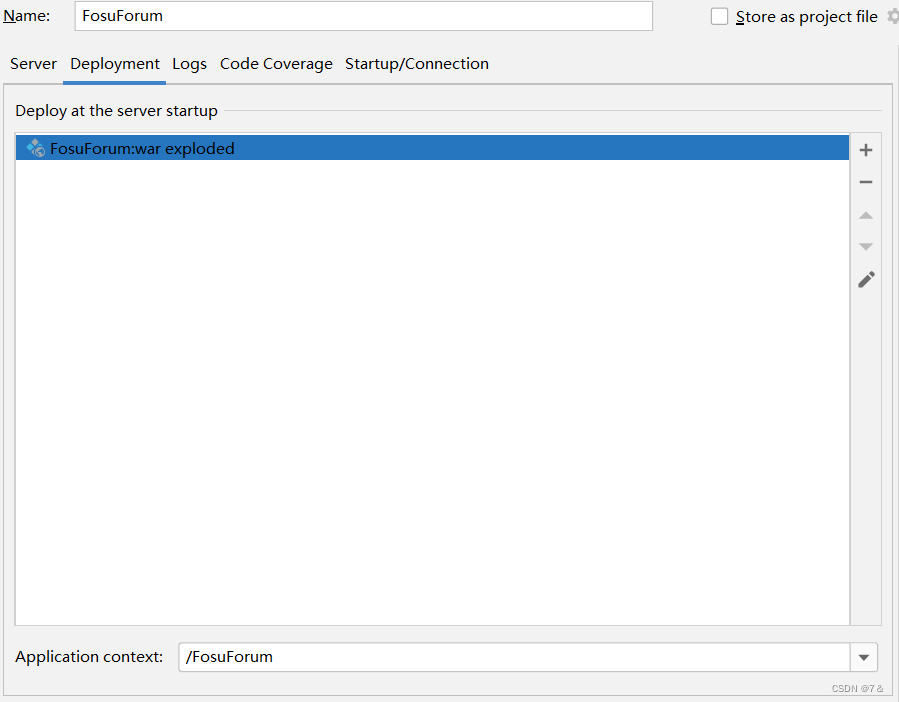Move the artifact up with the up arrow
This screenshot has width=899, height=702.
click(866, 216)
